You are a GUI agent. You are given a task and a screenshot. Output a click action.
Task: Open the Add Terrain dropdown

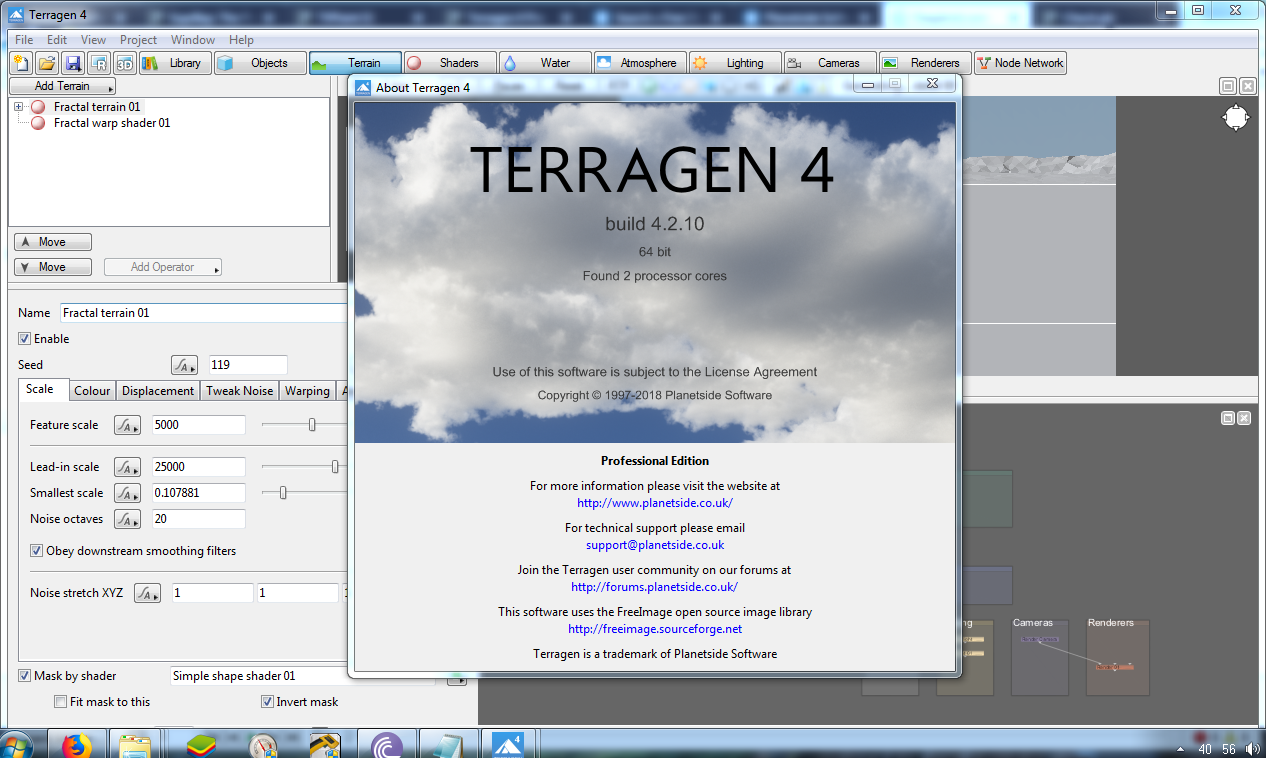pyautogui.click(x=62, y=86)
